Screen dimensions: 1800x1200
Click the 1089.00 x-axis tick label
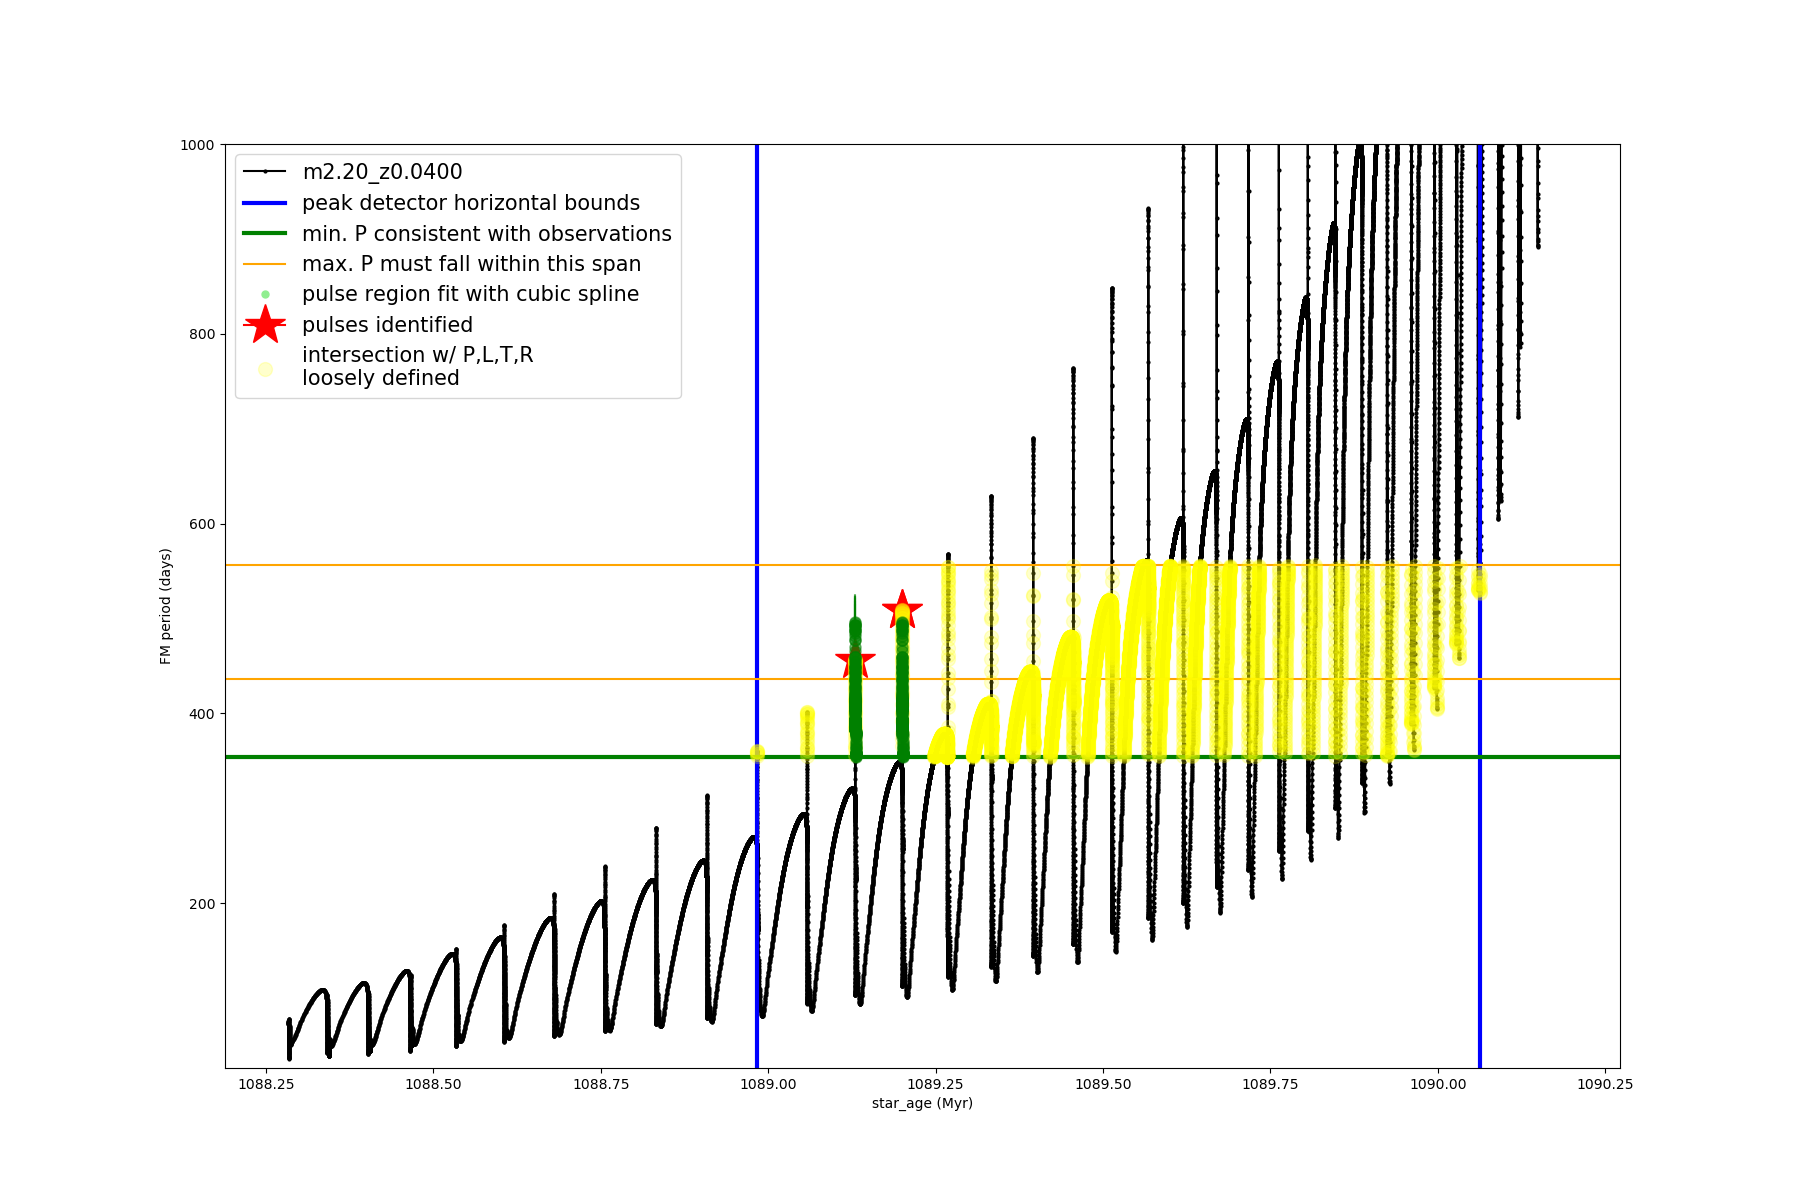(x=768, y=1084)
